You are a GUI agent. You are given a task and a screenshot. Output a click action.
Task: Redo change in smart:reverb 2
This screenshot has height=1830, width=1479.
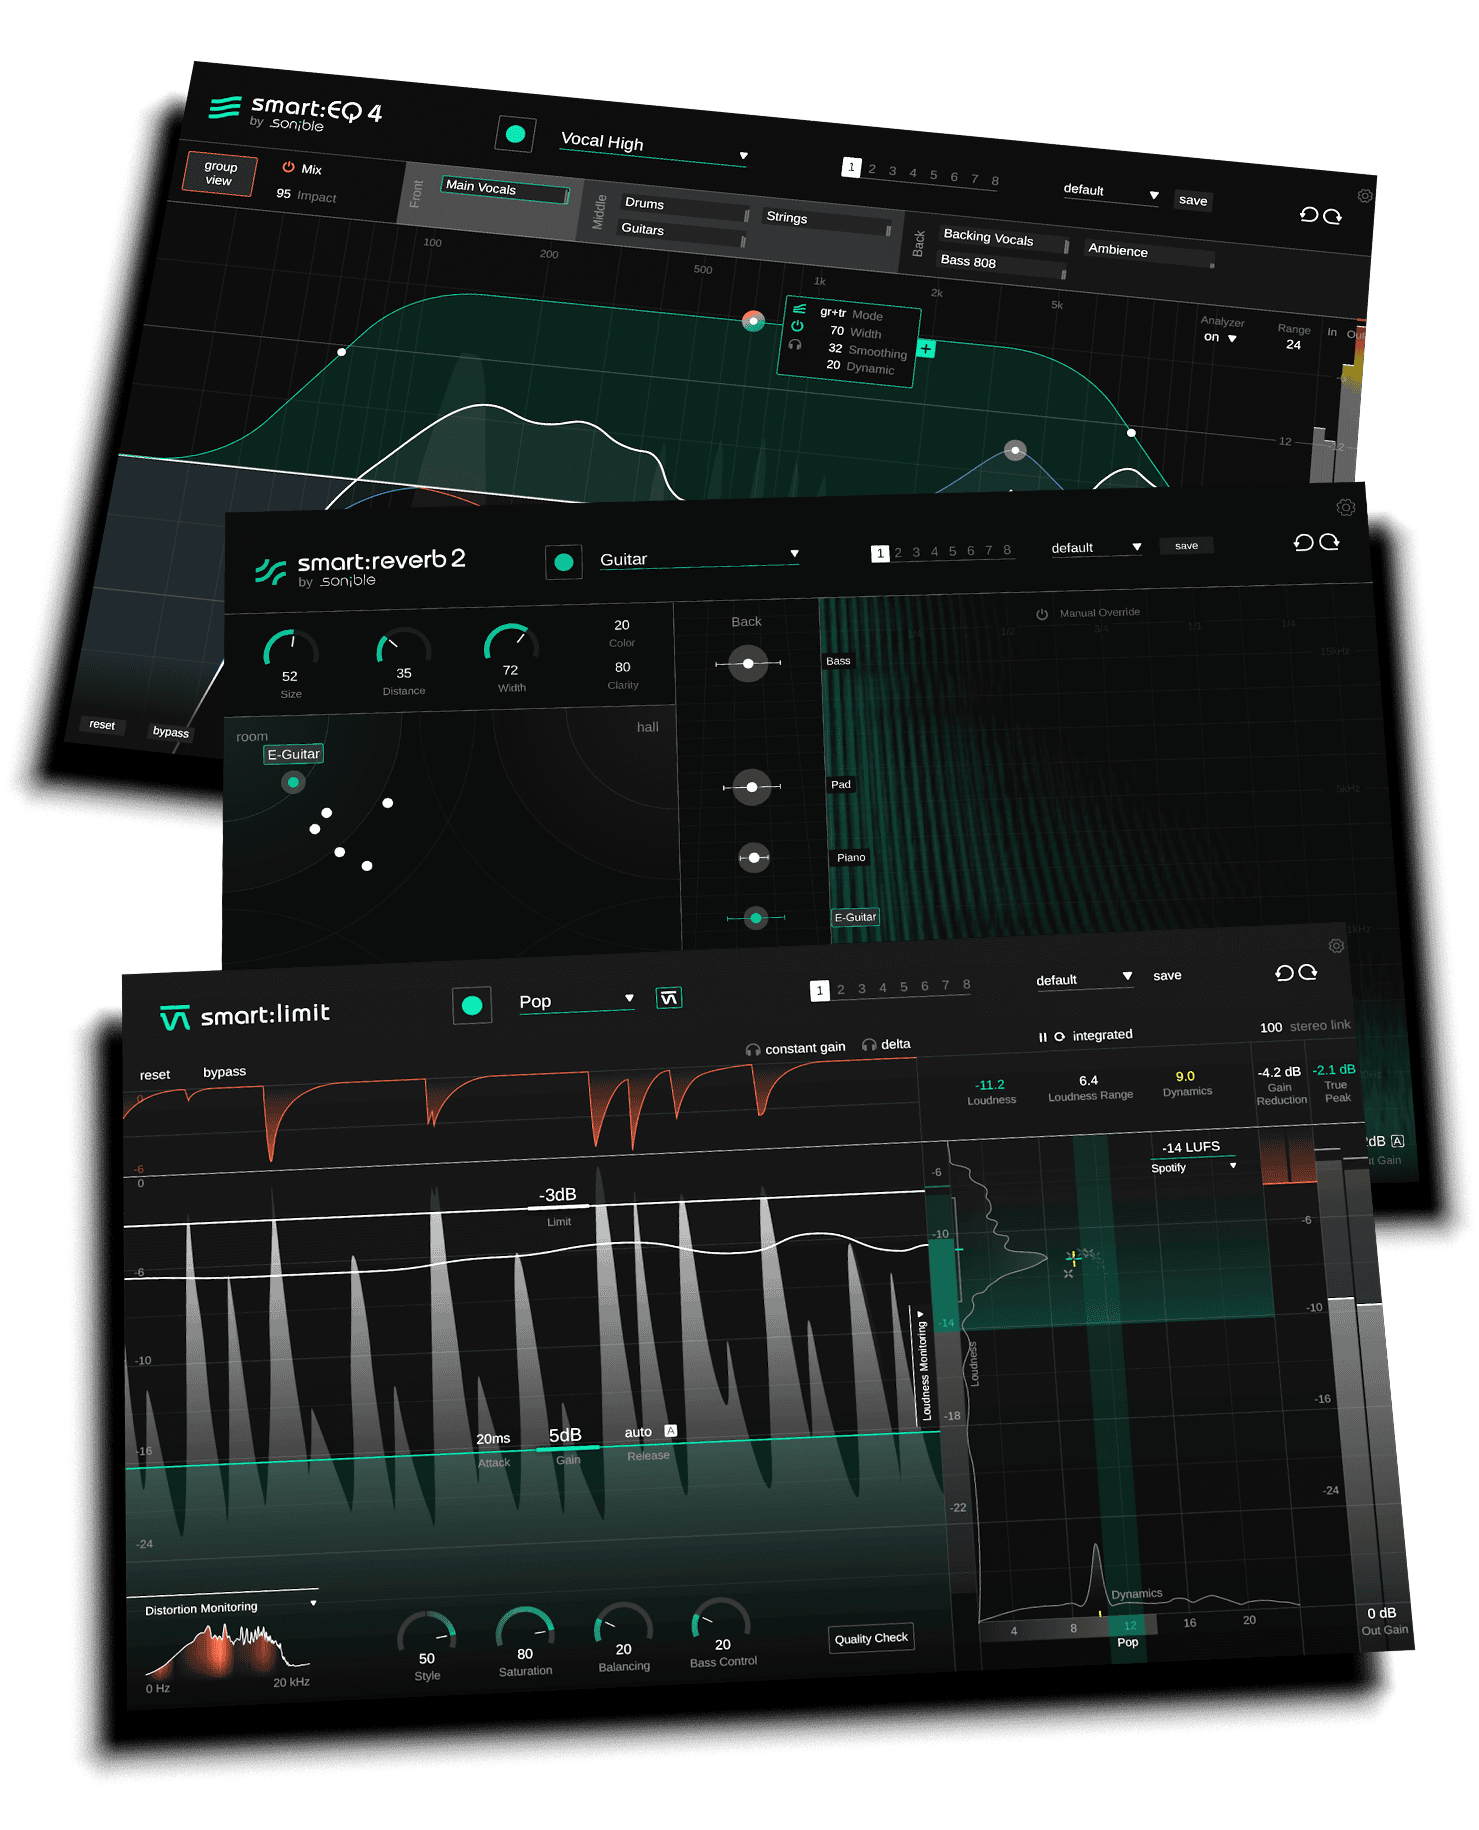click(1329, 541)
